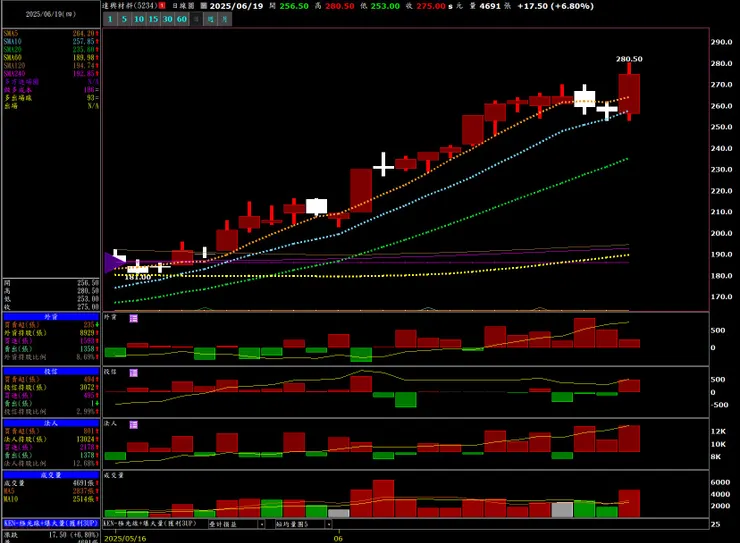Click the red icon after stock code 5234
This screenshot has height=543, width=740.
click(162, 6)
